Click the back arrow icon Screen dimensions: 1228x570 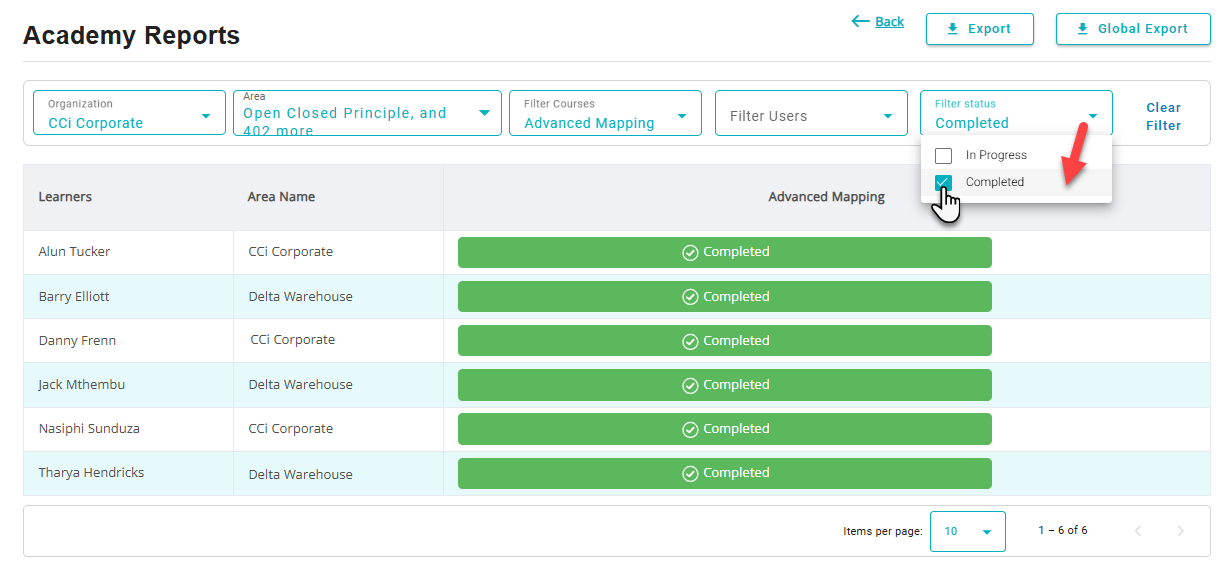click(860, 21)
